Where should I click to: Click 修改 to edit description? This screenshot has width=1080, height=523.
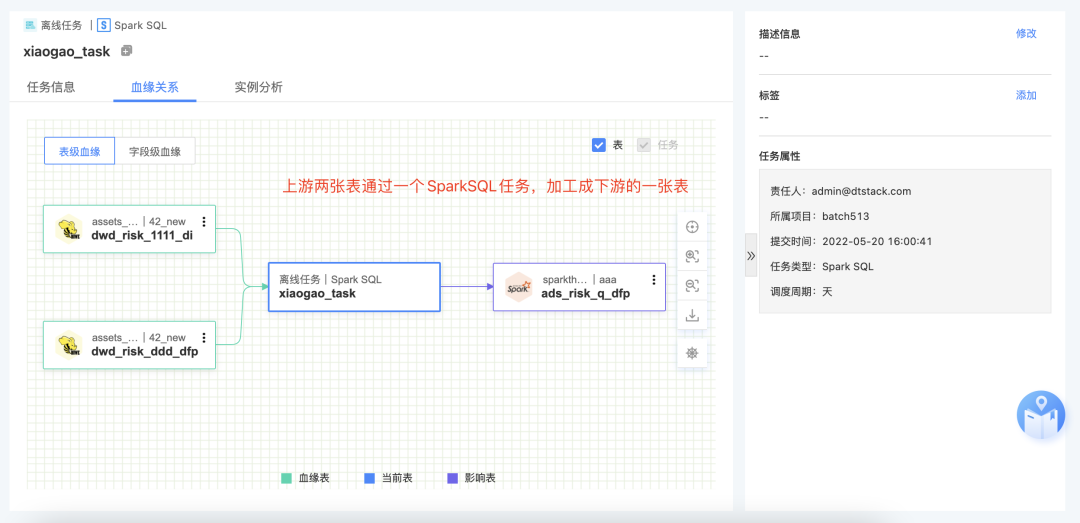[1026, 33]
